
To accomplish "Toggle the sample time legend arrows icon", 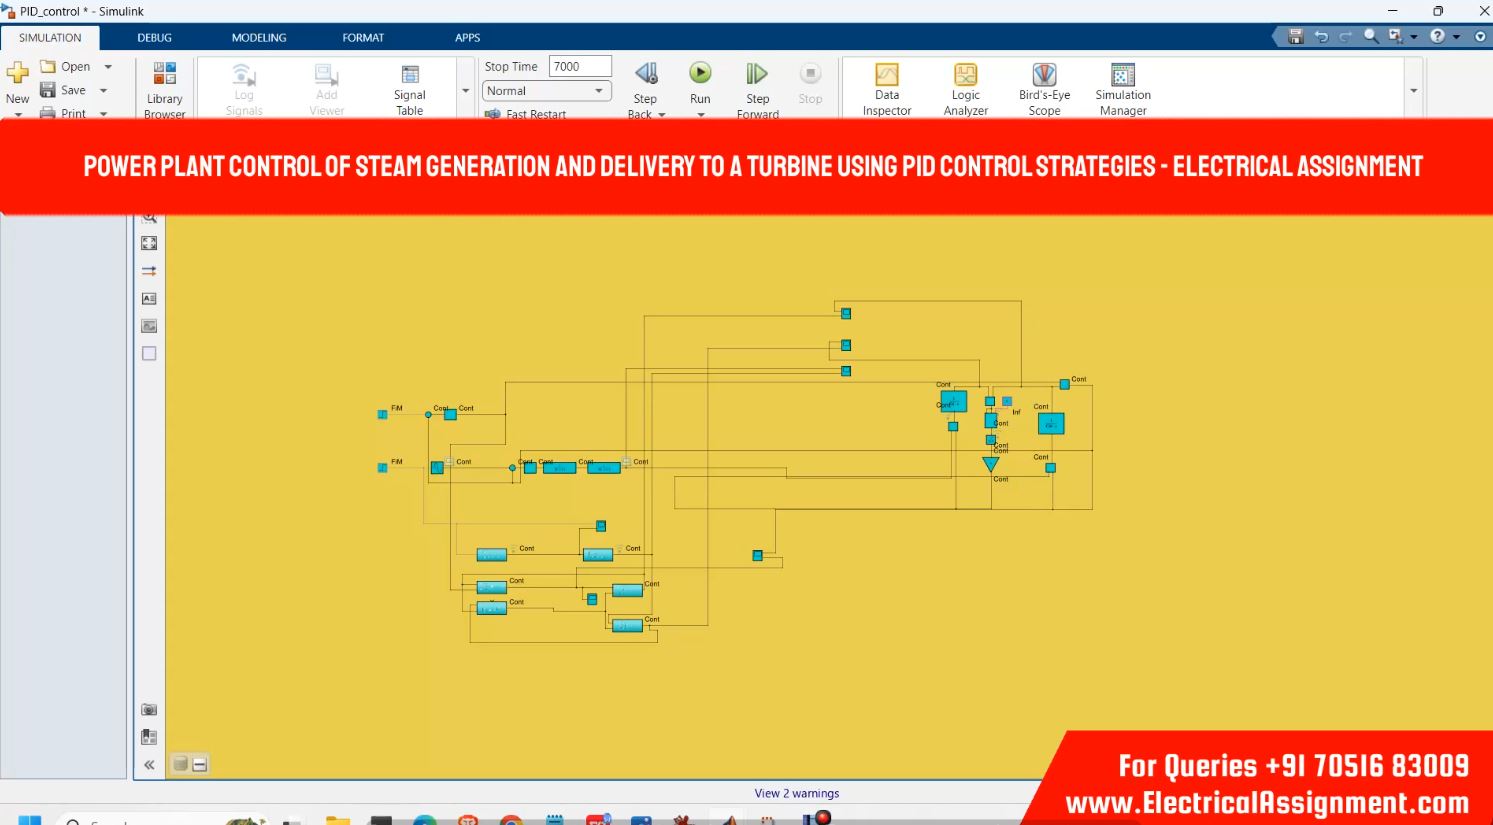I will [x=149, y=271].
